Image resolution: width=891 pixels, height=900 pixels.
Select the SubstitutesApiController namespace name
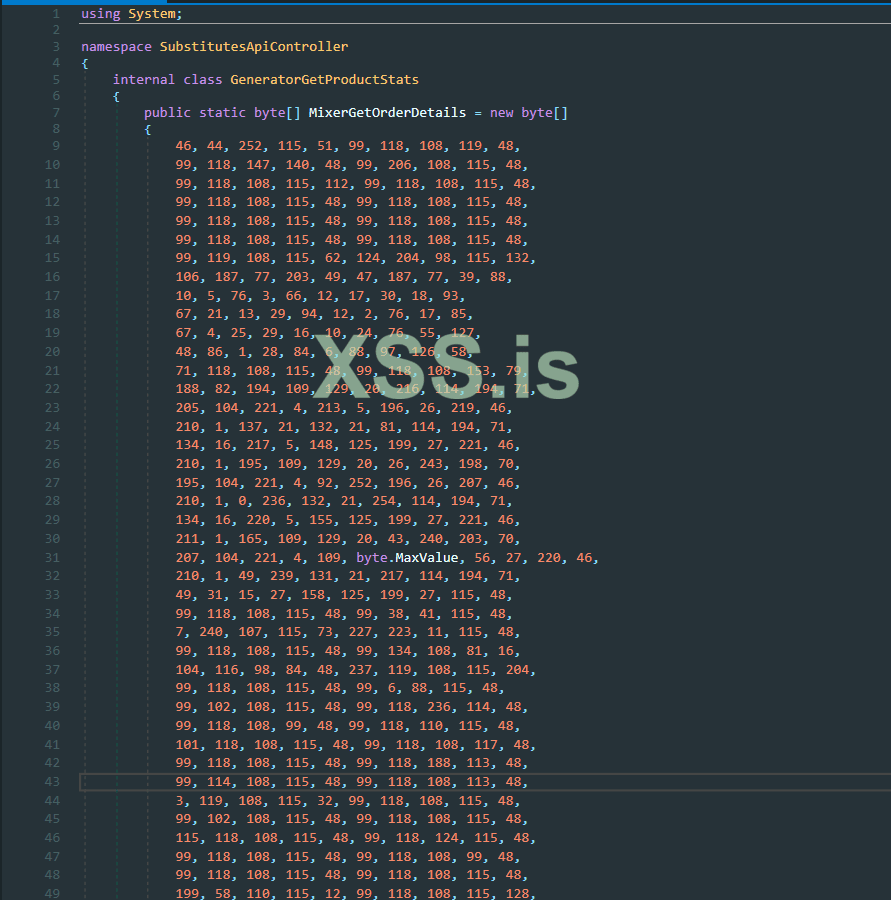pos(254,46)
